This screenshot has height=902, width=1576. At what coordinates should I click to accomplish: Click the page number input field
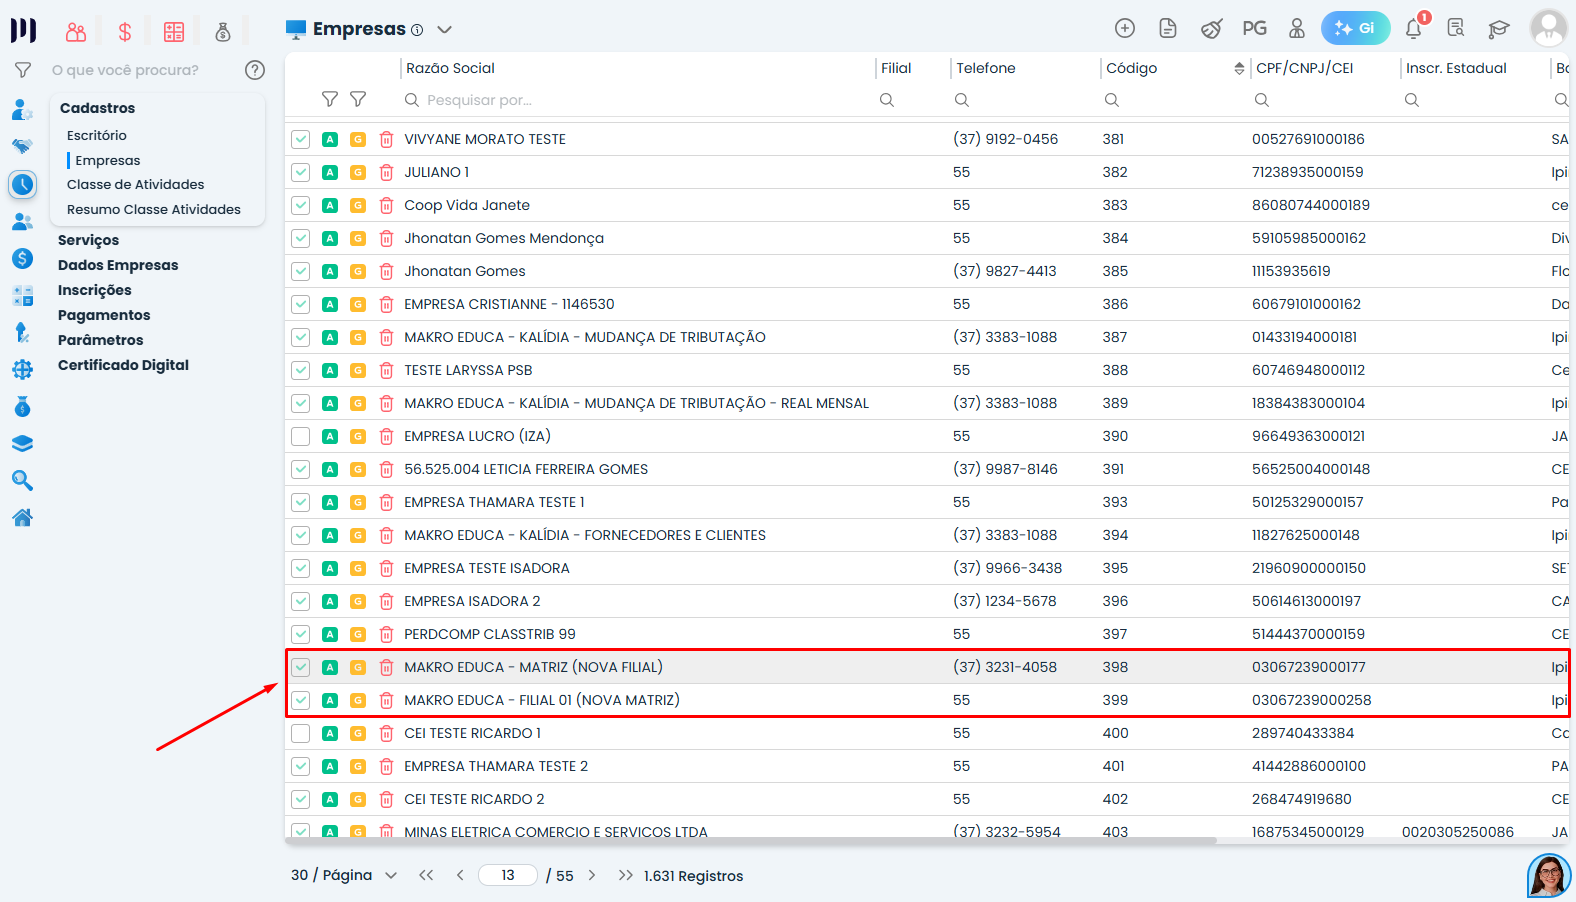coord(508,875)
